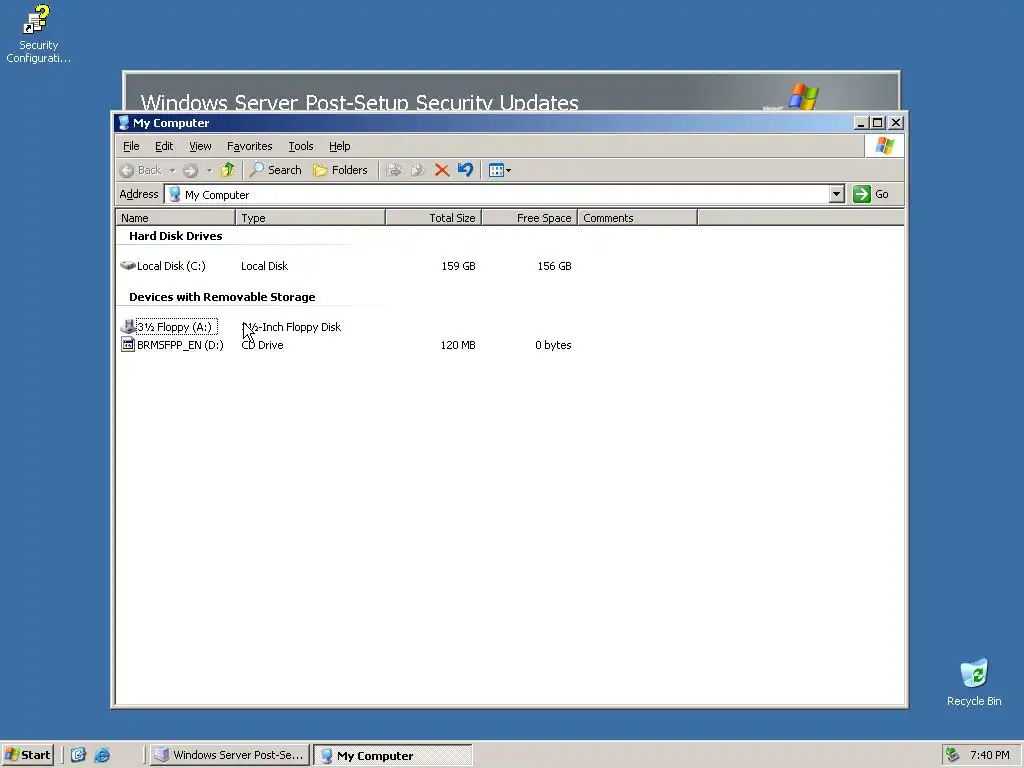The image size is (1024, 768).
Task: Click the 3½ Floppy (A:) name text
Action: tap(175, 327)
